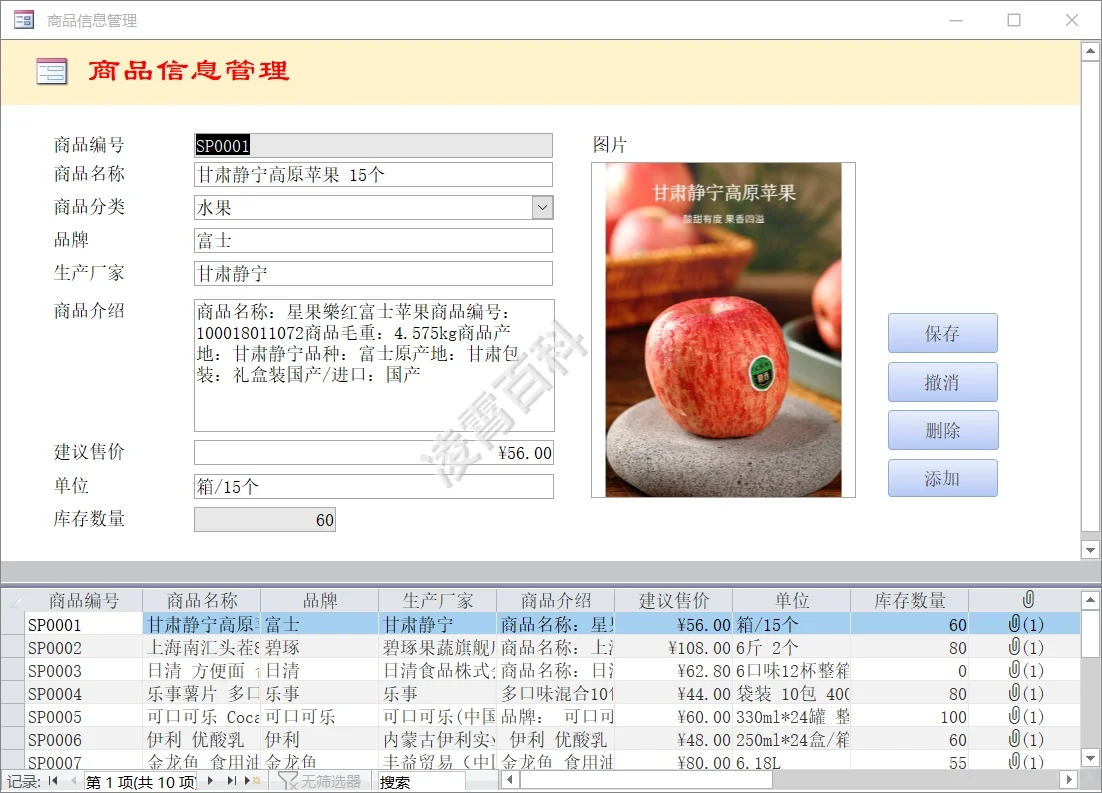The width and height of the screenshot is (1102, 793).
Task: Click the 保存 button
Action: 941,333
